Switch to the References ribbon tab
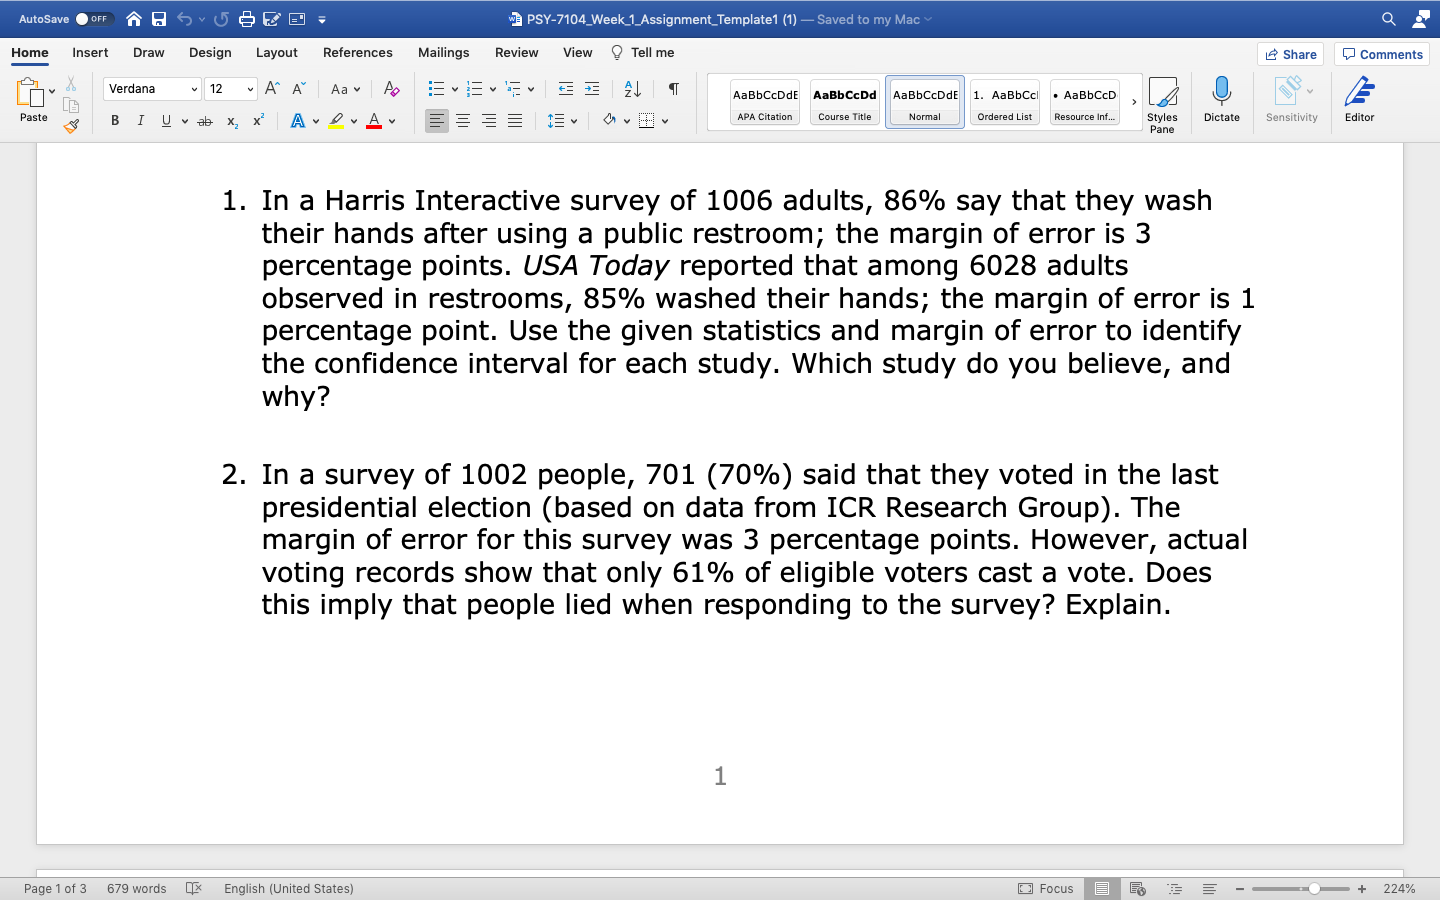This screenshot has height=900, width=1440. point(357,53)
